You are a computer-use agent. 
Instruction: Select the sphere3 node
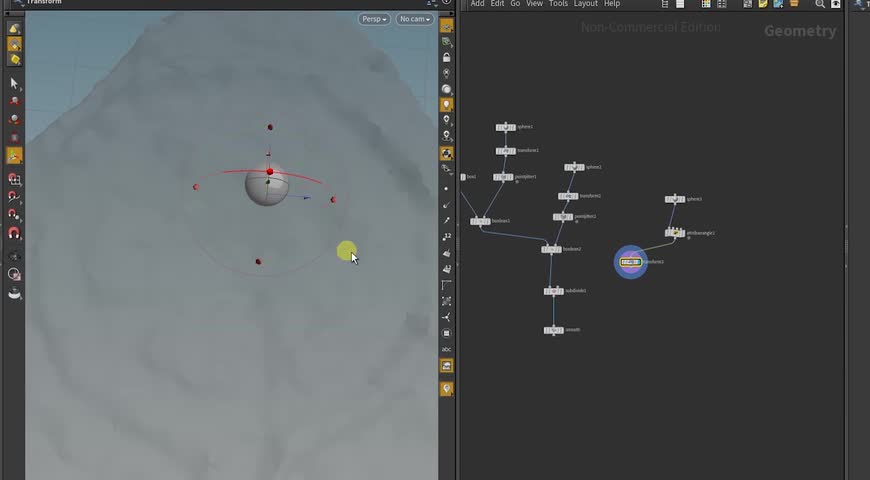tap(675, 199)
